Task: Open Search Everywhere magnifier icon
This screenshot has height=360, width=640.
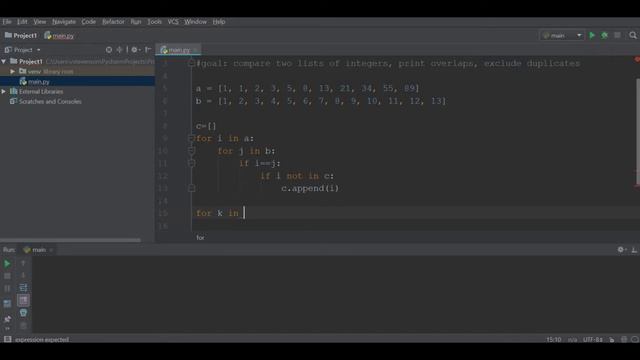Action: 633,36
